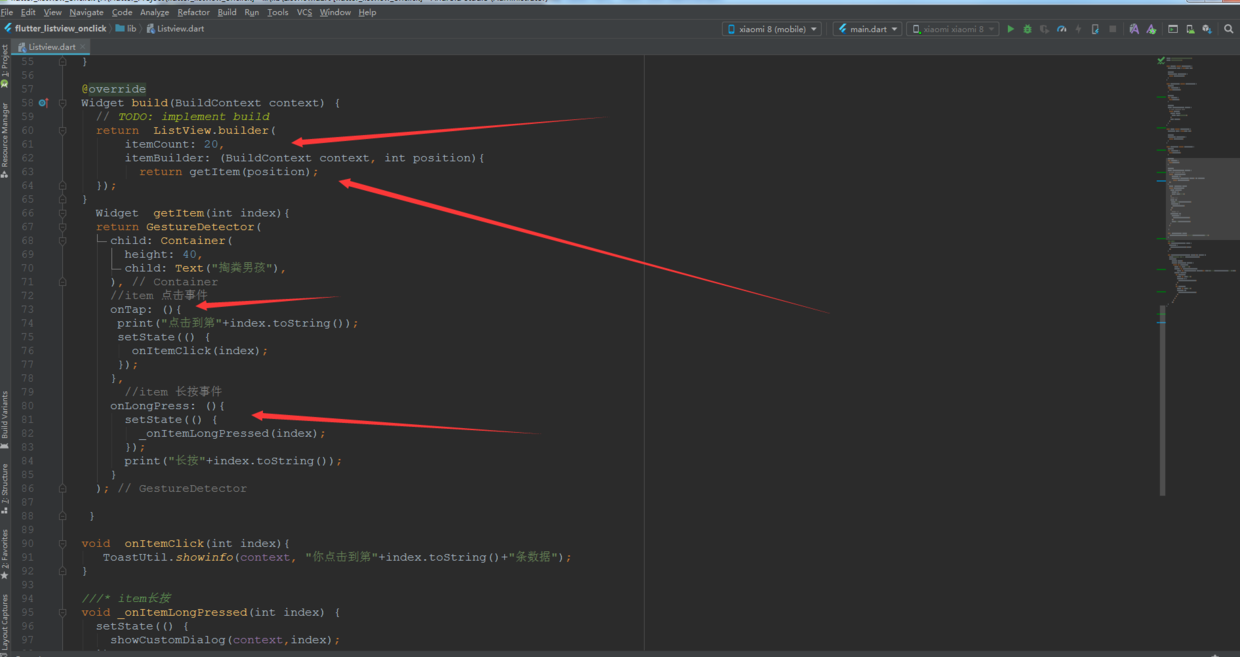Open the VCS menu
This screenshot has width=1240, height=657.
[304, 12]
